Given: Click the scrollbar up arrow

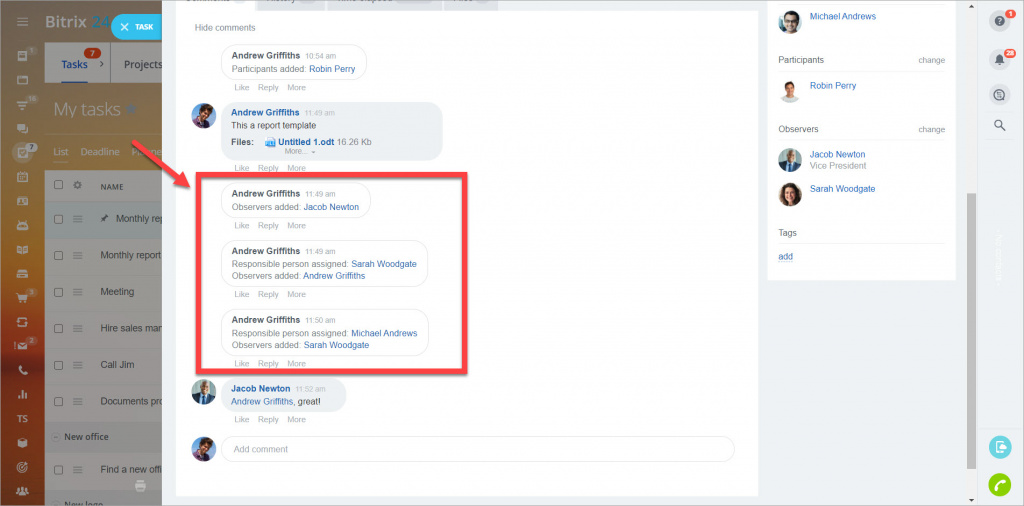Looking at the screenshot, I should 972,6.
